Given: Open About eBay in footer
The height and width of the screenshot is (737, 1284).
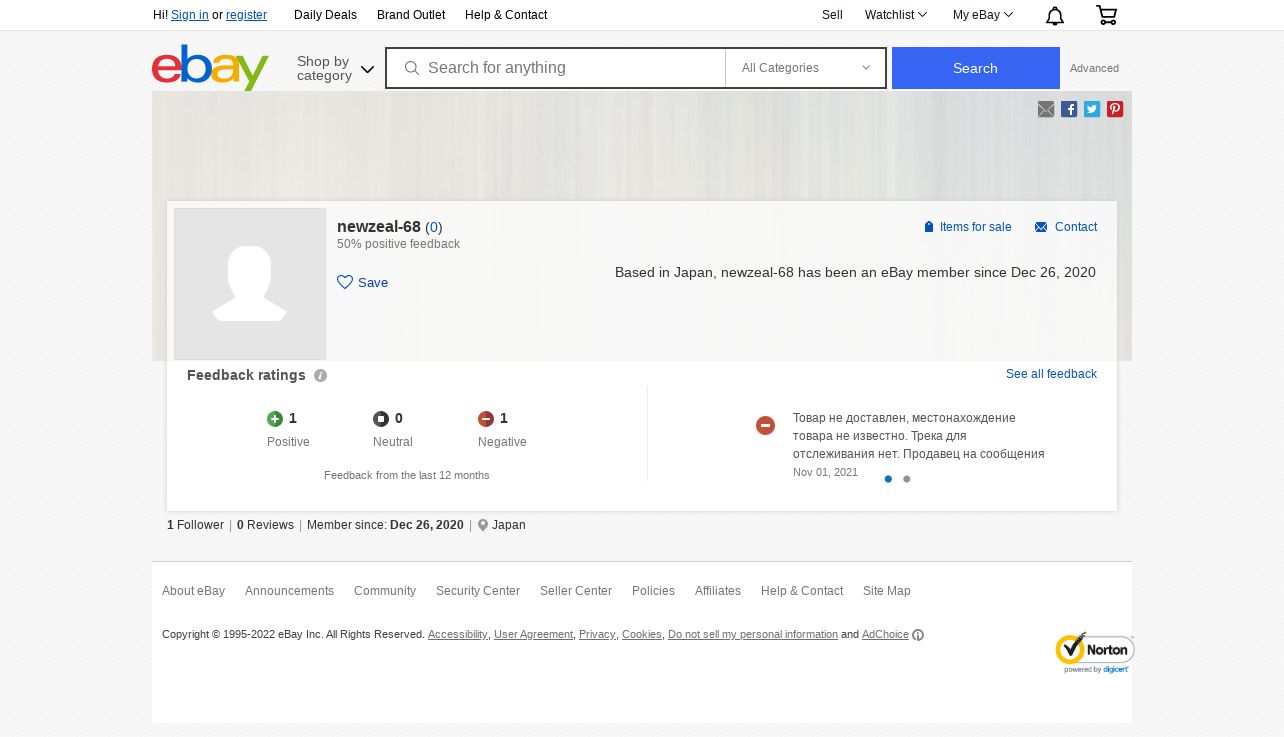Looking at the screenshot, I should tap(193, 591).
